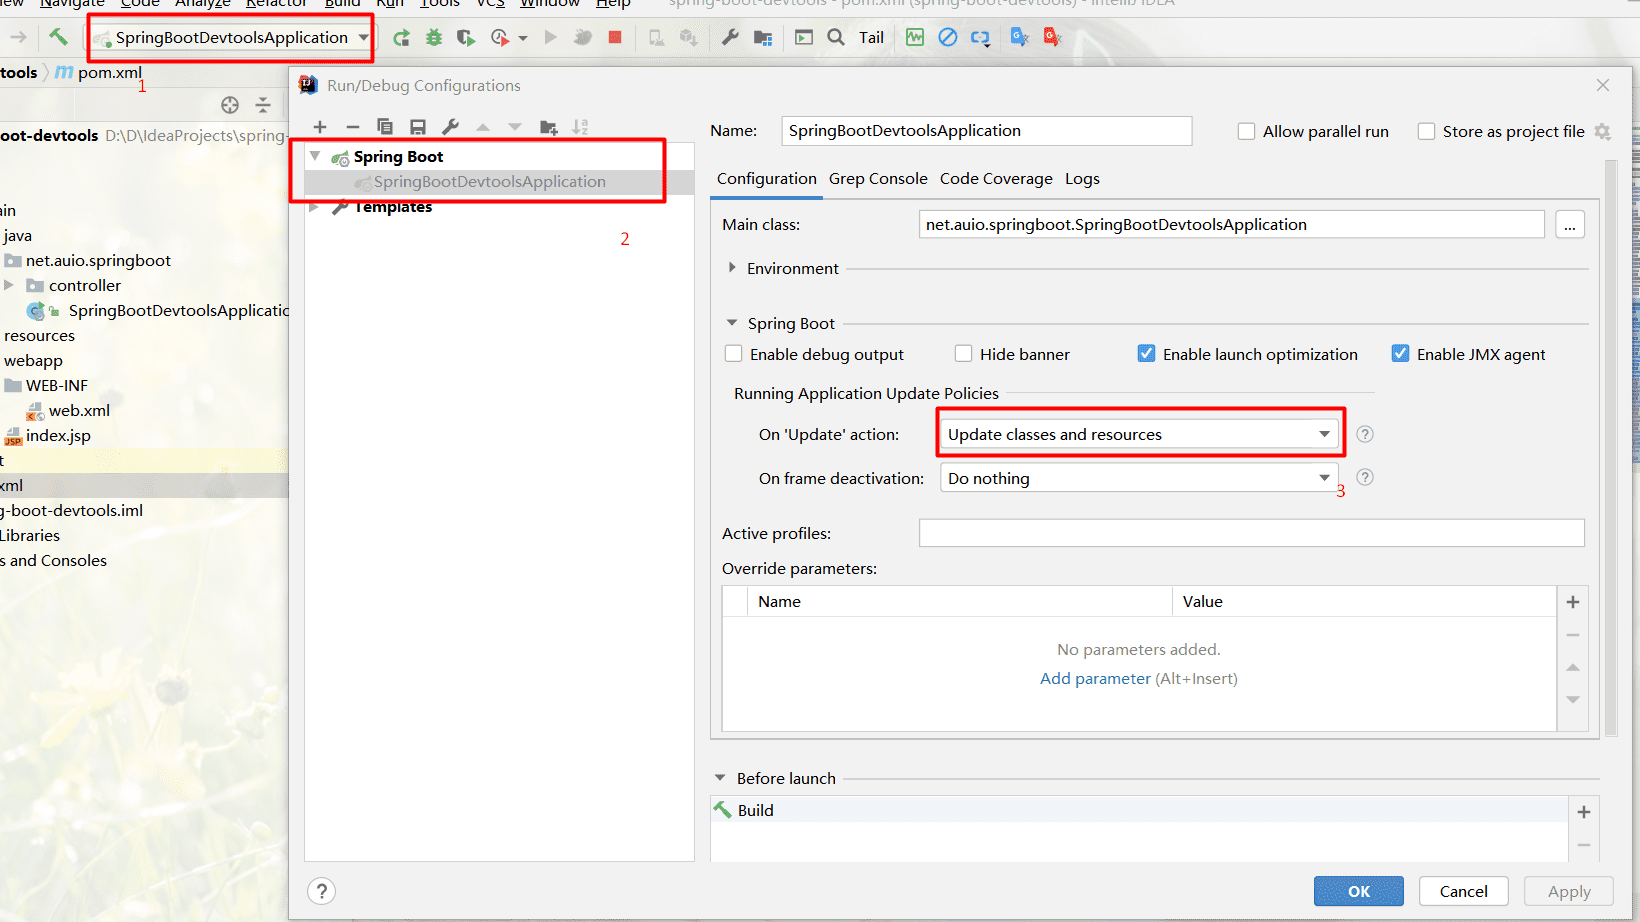Collapse the Environment section
The width and height of the screenshot is (1640, 922).
tap(731, 268)
